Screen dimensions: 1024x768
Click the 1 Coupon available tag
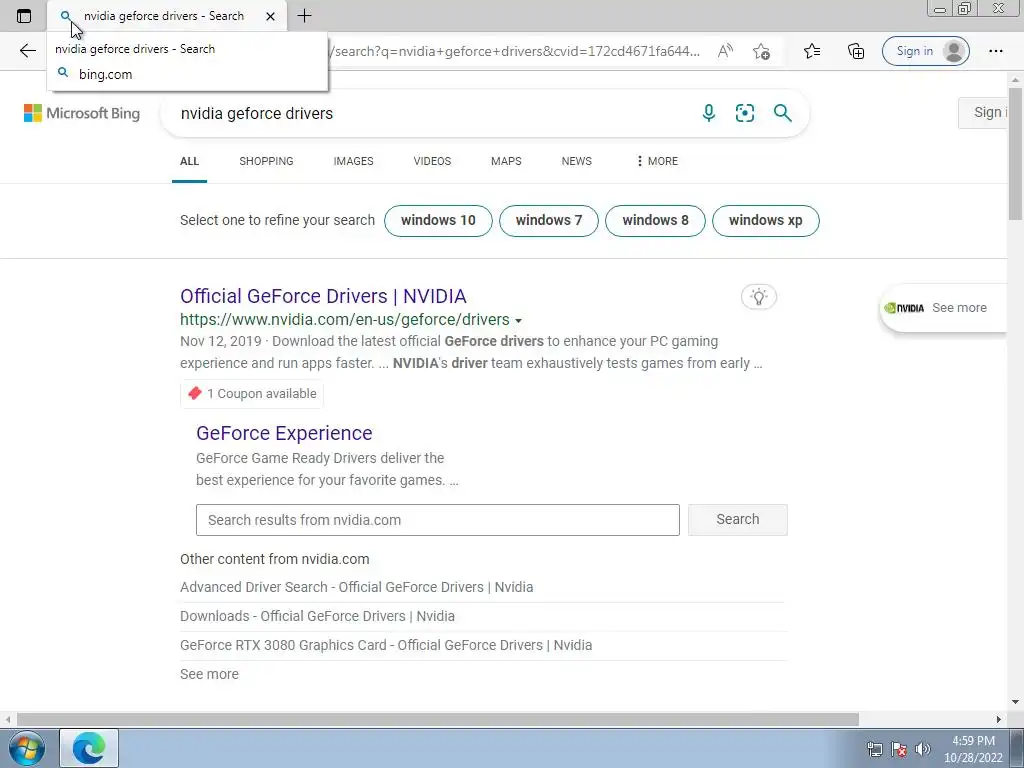(252, 394)
